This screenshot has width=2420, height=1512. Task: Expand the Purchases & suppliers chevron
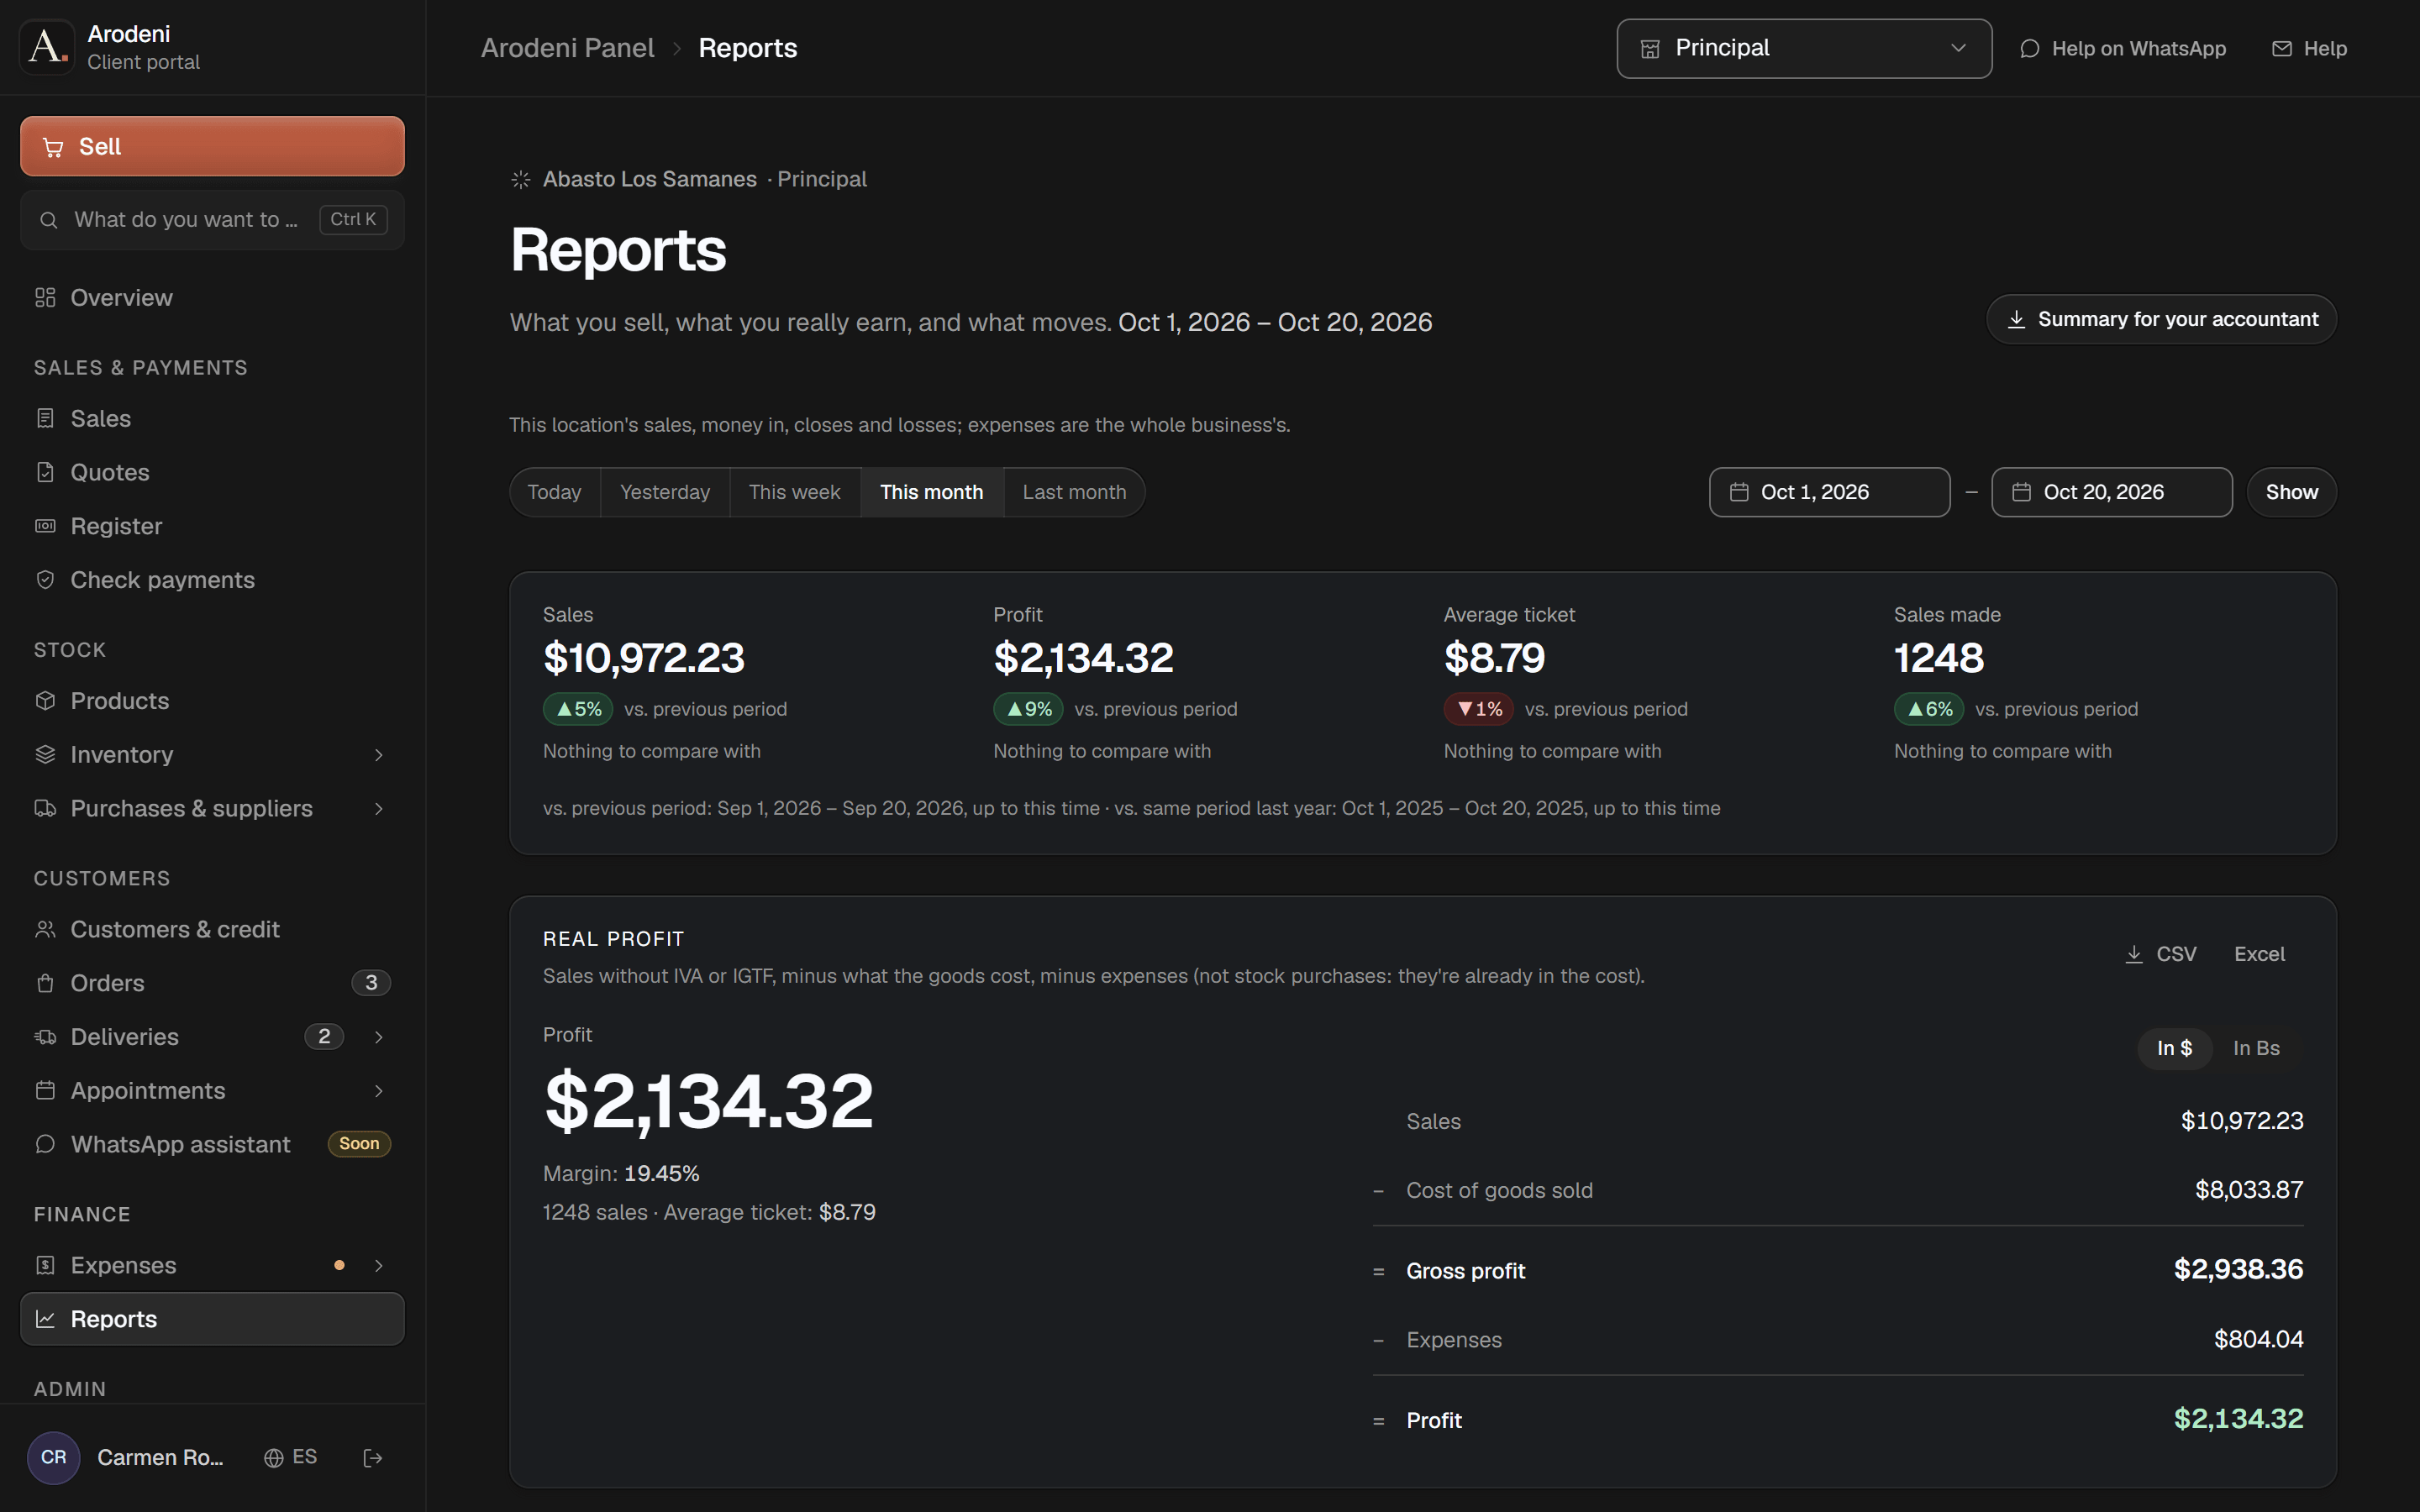point(379,809)
